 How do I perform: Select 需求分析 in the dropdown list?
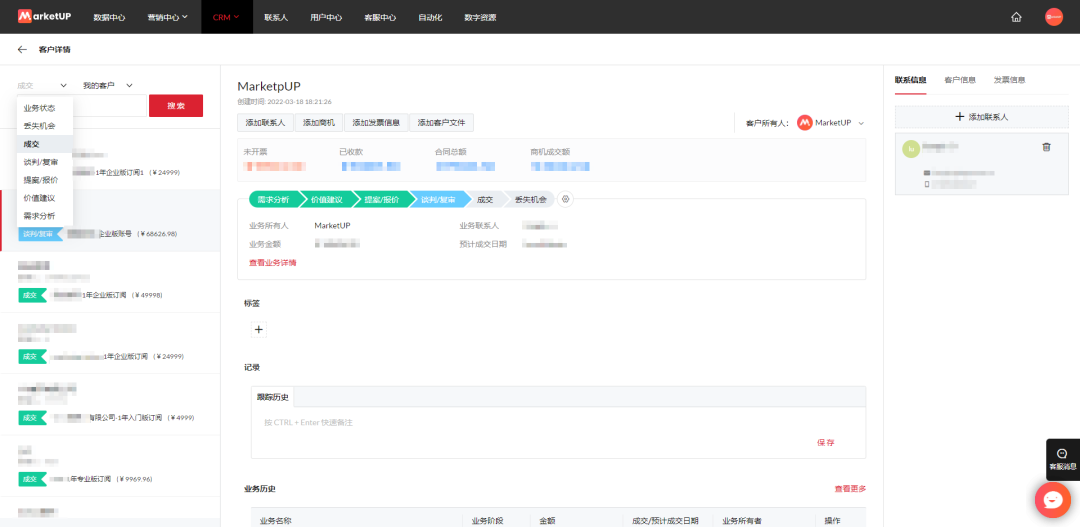tap(45, 216)
